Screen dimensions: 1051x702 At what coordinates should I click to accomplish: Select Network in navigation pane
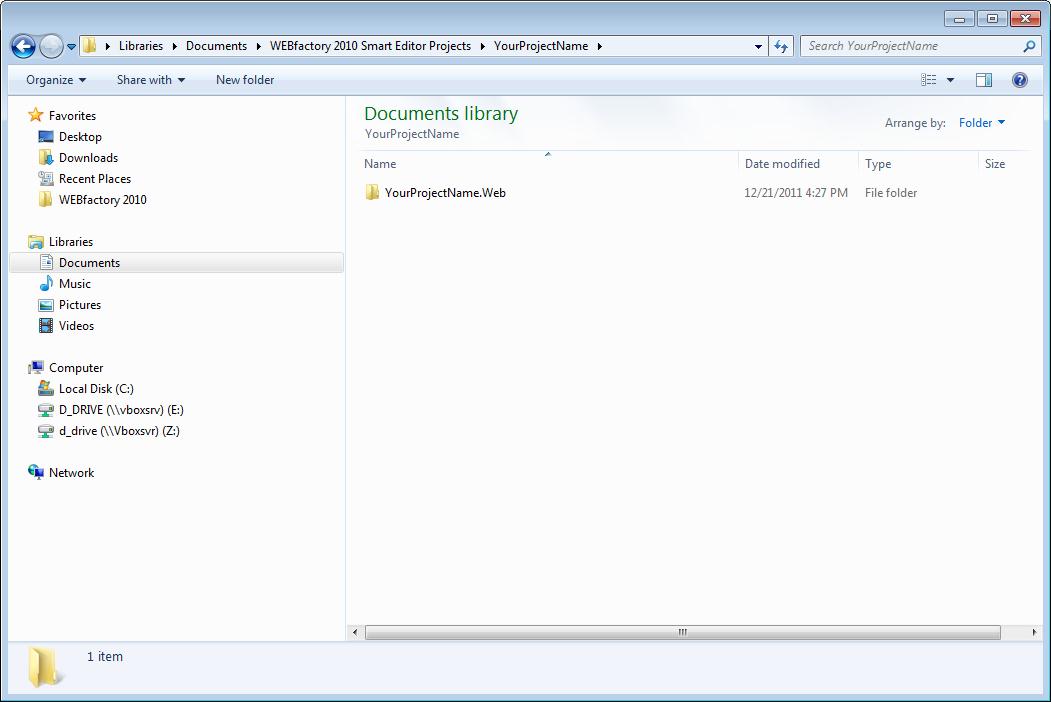[x=71, y=473]
